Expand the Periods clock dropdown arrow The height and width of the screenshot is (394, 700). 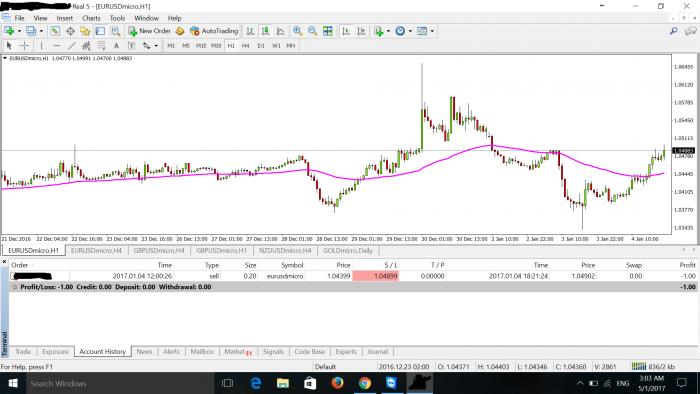point(410,31)
